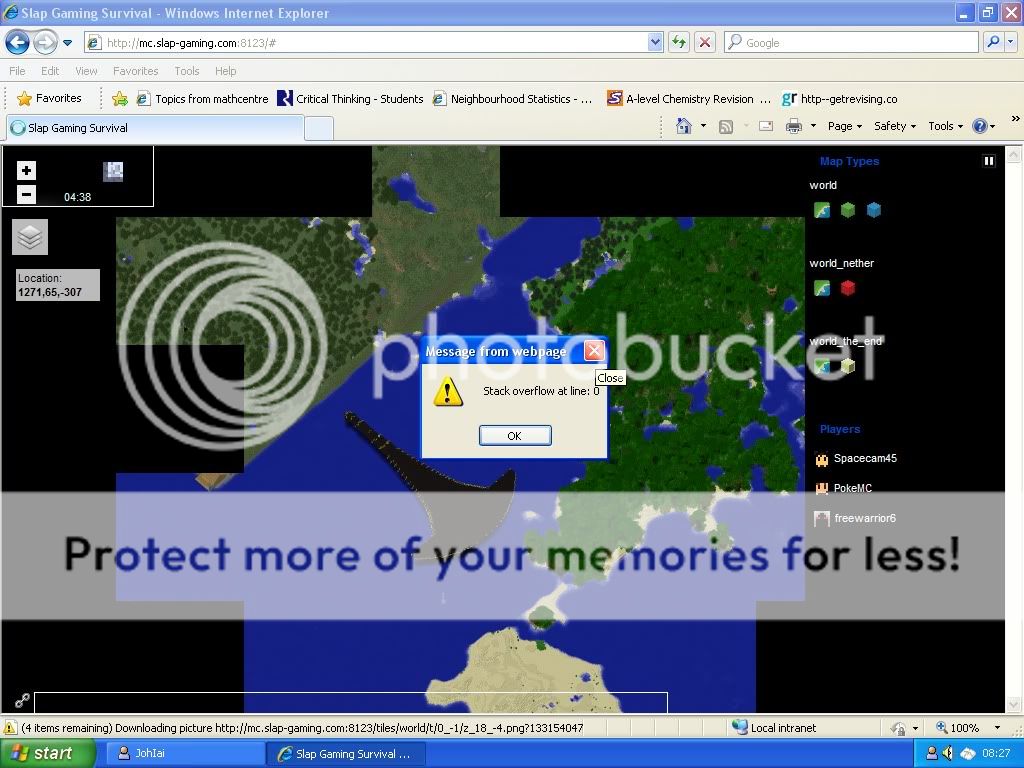Click the map zoom in plus button
Image resolution: width=1024 pixels, height=768 pixels.
coord(27,171)
